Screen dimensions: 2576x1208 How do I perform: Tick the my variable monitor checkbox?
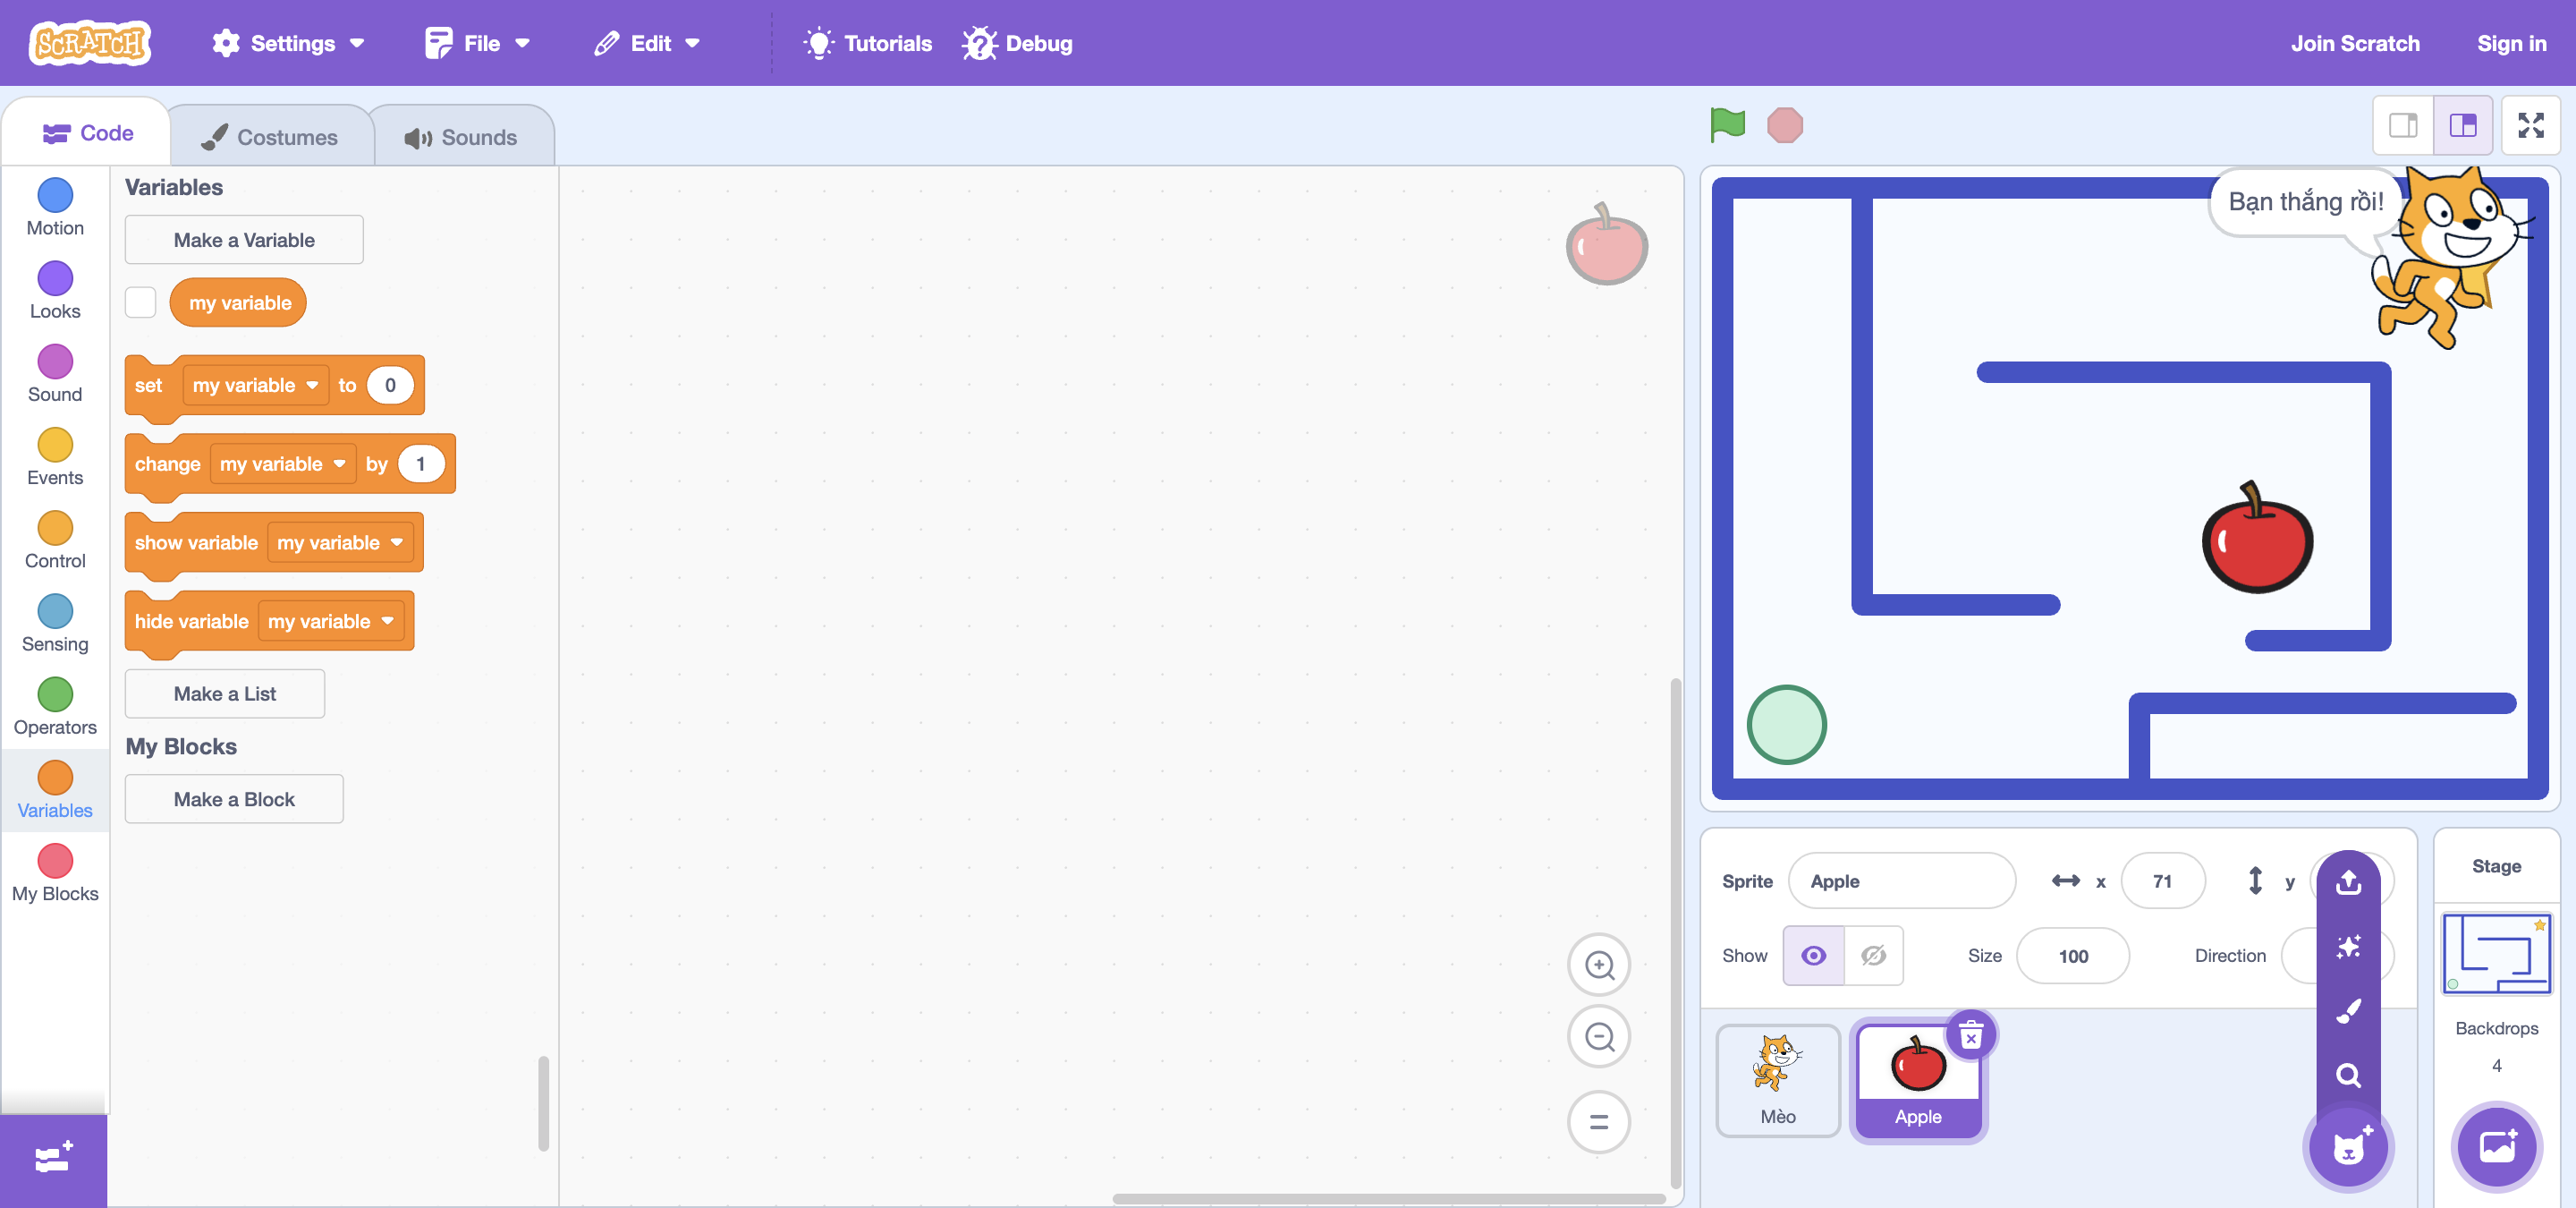pos(140,302)
